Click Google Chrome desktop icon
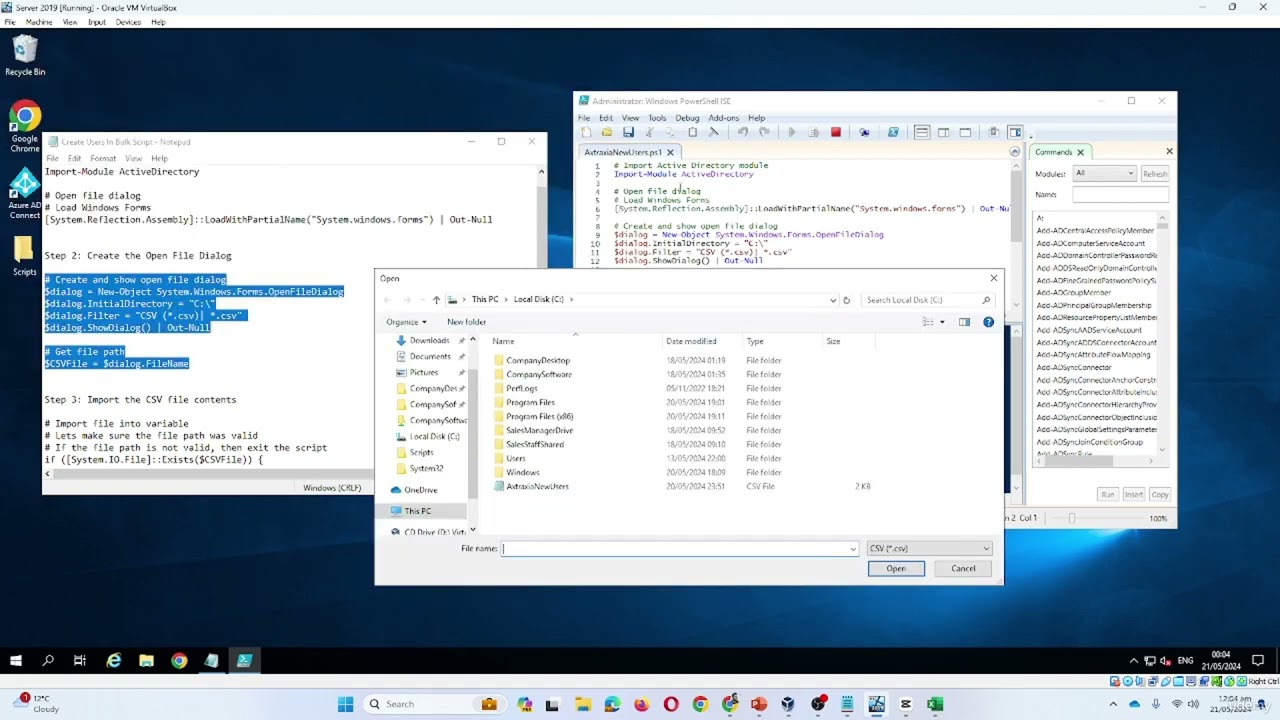The image size is (1280, 720). click(25, 127)
